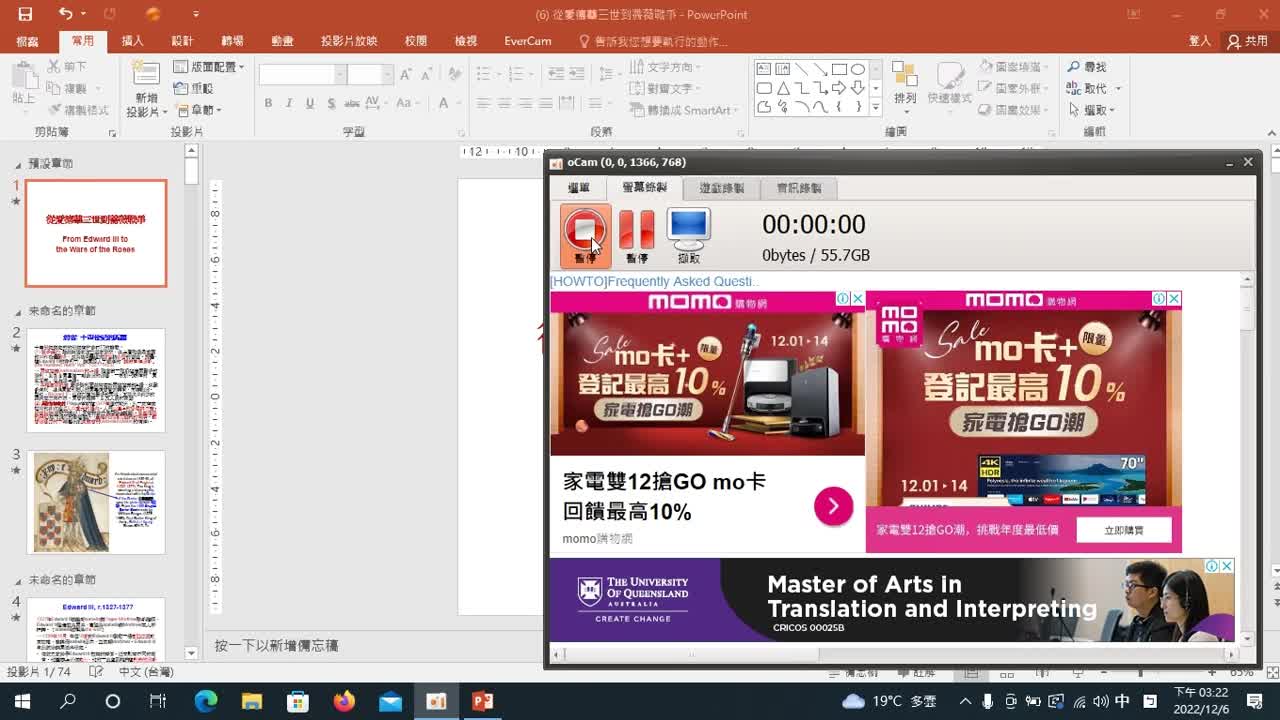The width and height of the screenshot is (1280, 720).
Task: Open the 設計 ribbon tab
Action: (182, 41)
